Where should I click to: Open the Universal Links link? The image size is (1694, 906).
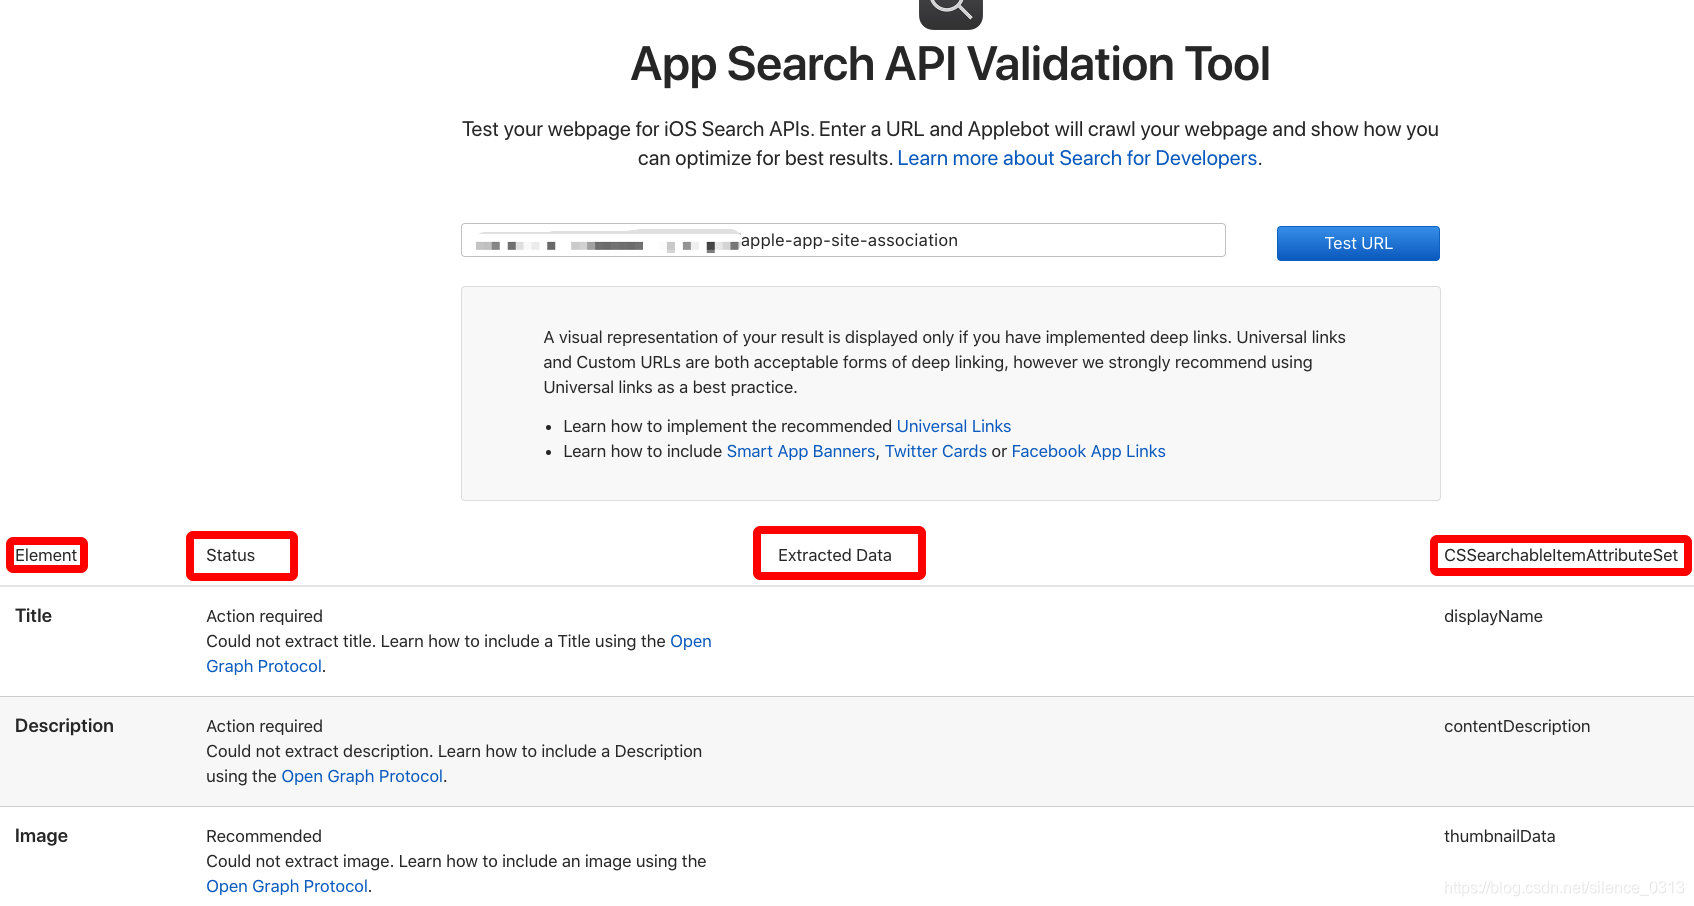pyautogui.click(x=953, y=426)
